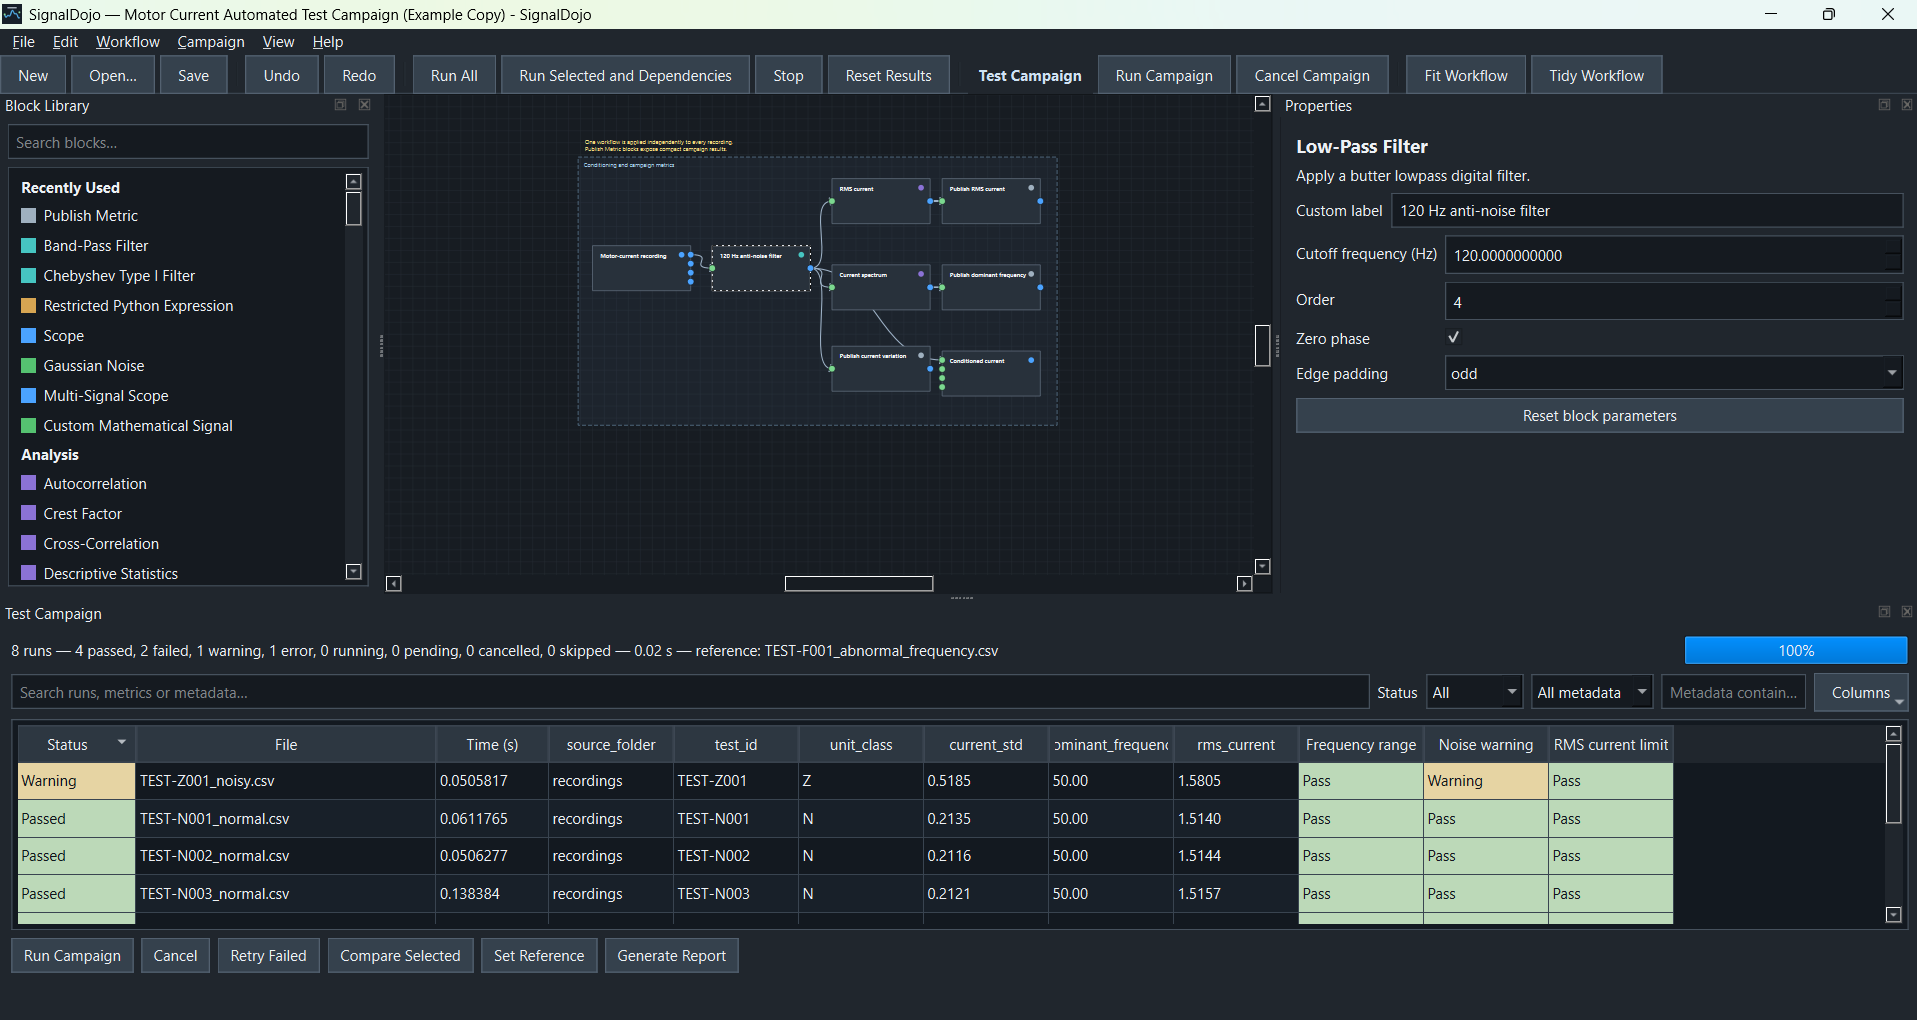Click the Cross-Correlation block icon
The width and height of the screenshot is (1917, 1020).
point(29,543)
